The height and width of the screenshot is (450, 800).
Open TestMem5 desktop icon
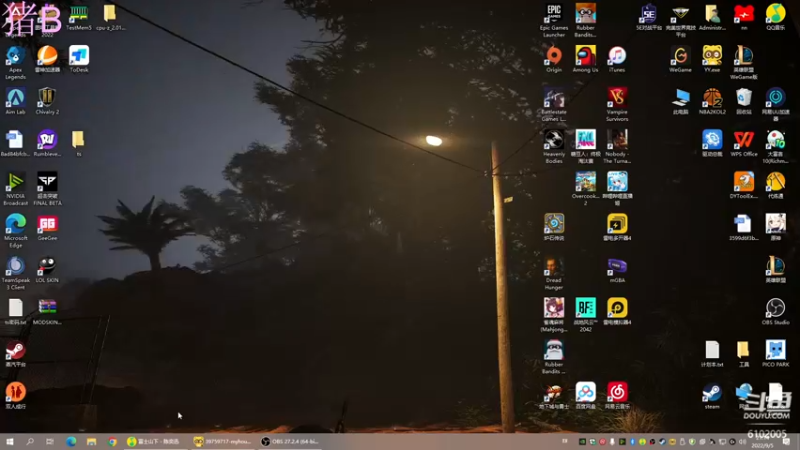click(79, 17)
